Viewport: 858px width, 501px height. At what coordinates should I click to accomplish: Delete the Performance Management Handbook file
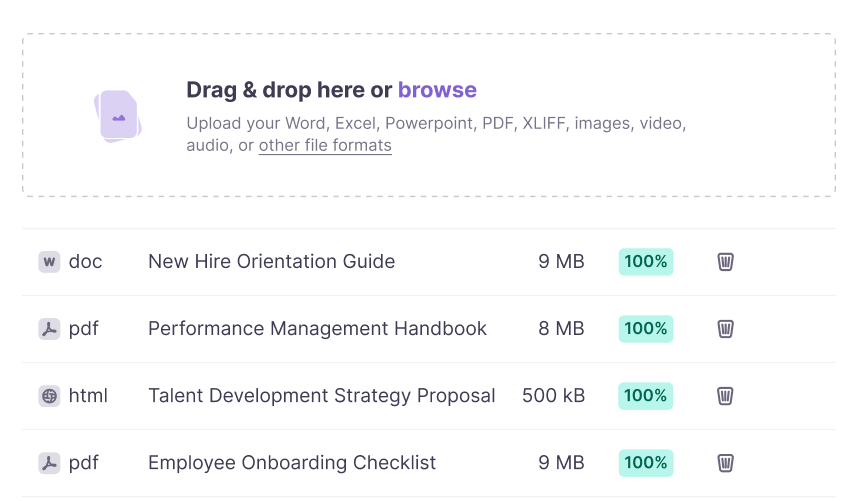726,329
